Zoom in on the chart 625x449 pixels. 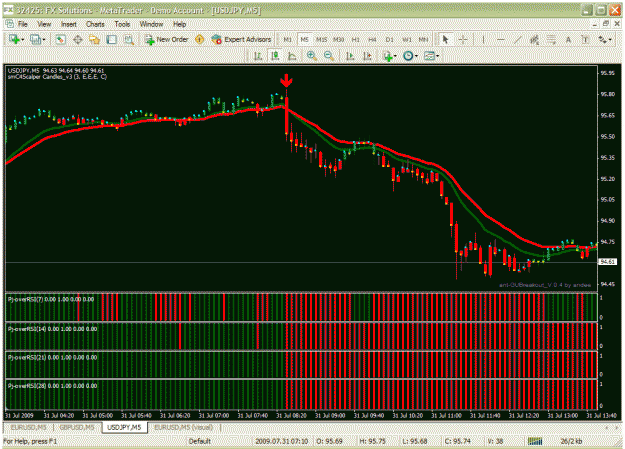tap(312, 56)
